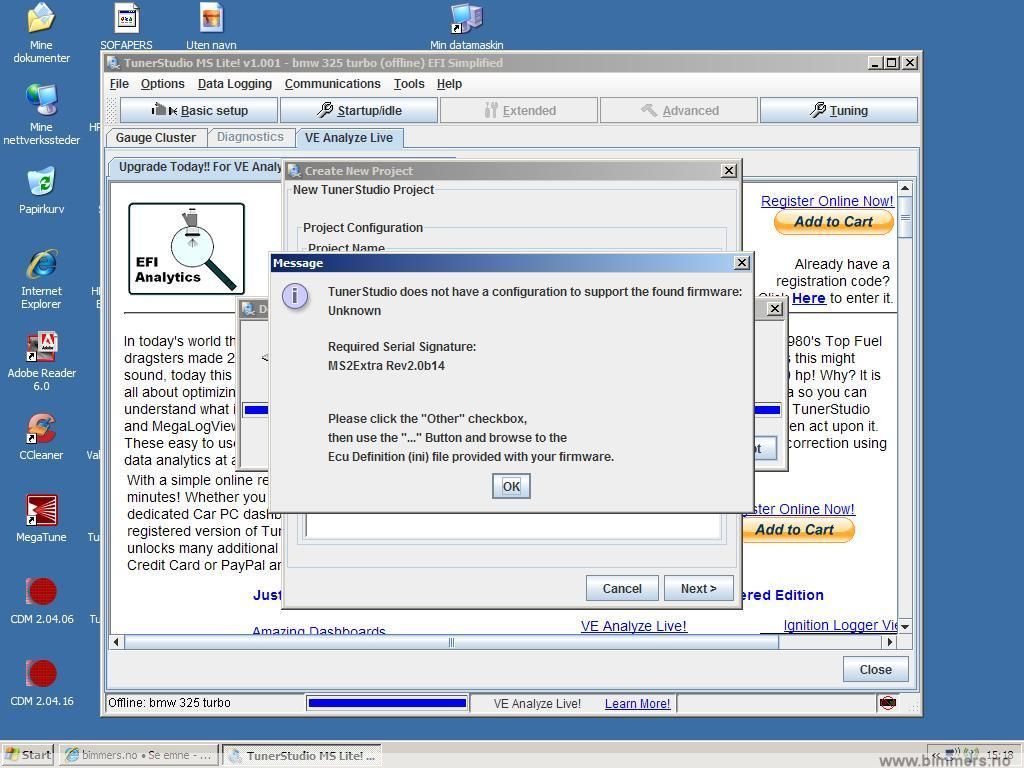Click the upper Add to Cart button
Viewport: 1024px width, 768px height.
tap(833, 222)
